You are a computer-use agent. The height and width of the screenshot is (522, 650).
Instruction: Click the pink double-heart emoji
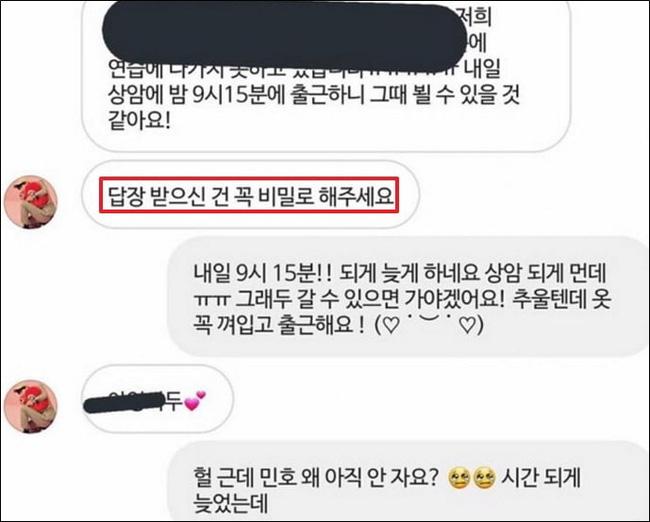click(x=195, y=401)
